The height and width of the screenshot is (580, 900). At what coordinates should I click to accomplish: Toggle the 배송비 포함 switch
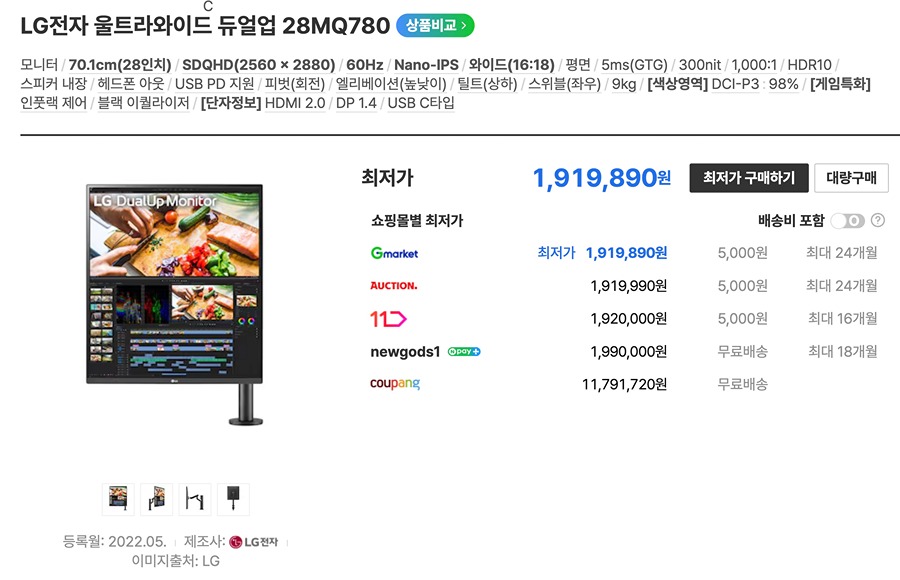click(848, 221)
